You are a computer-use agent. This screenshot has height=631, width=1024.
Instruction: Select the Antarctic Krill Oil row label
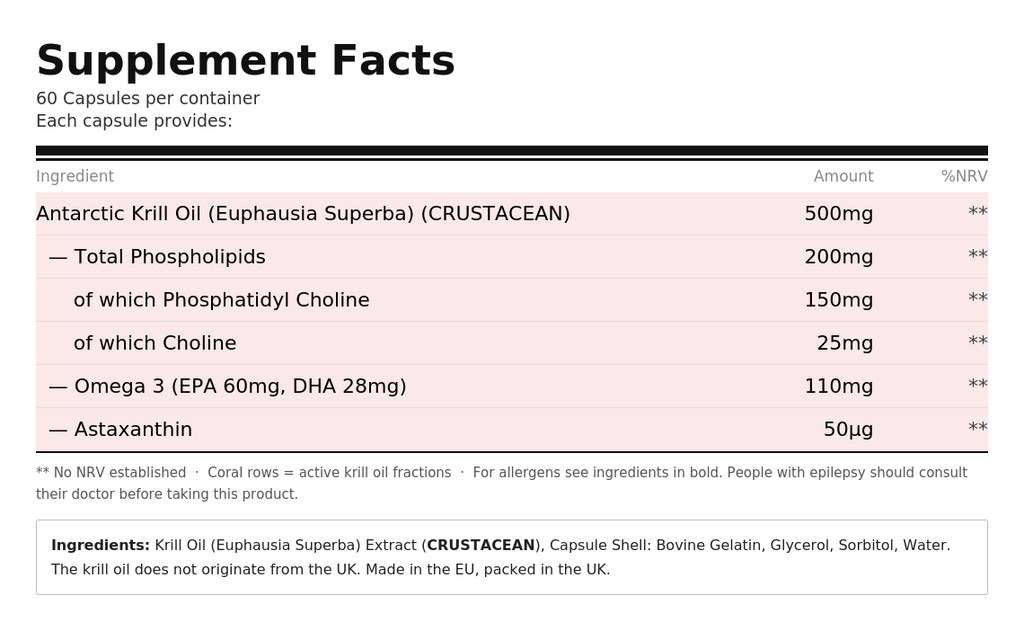coord(303,214)
